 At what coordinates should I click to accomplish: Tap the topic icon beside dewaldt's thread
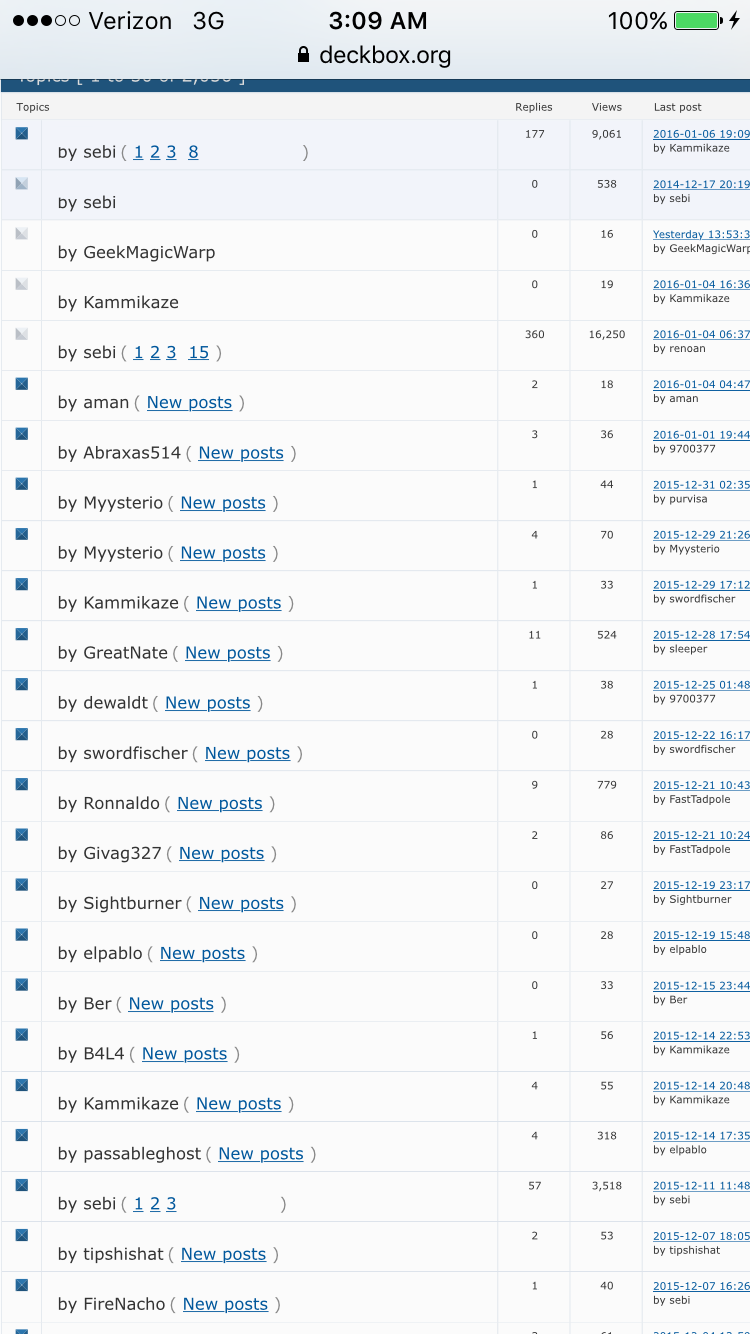[21, 684]
